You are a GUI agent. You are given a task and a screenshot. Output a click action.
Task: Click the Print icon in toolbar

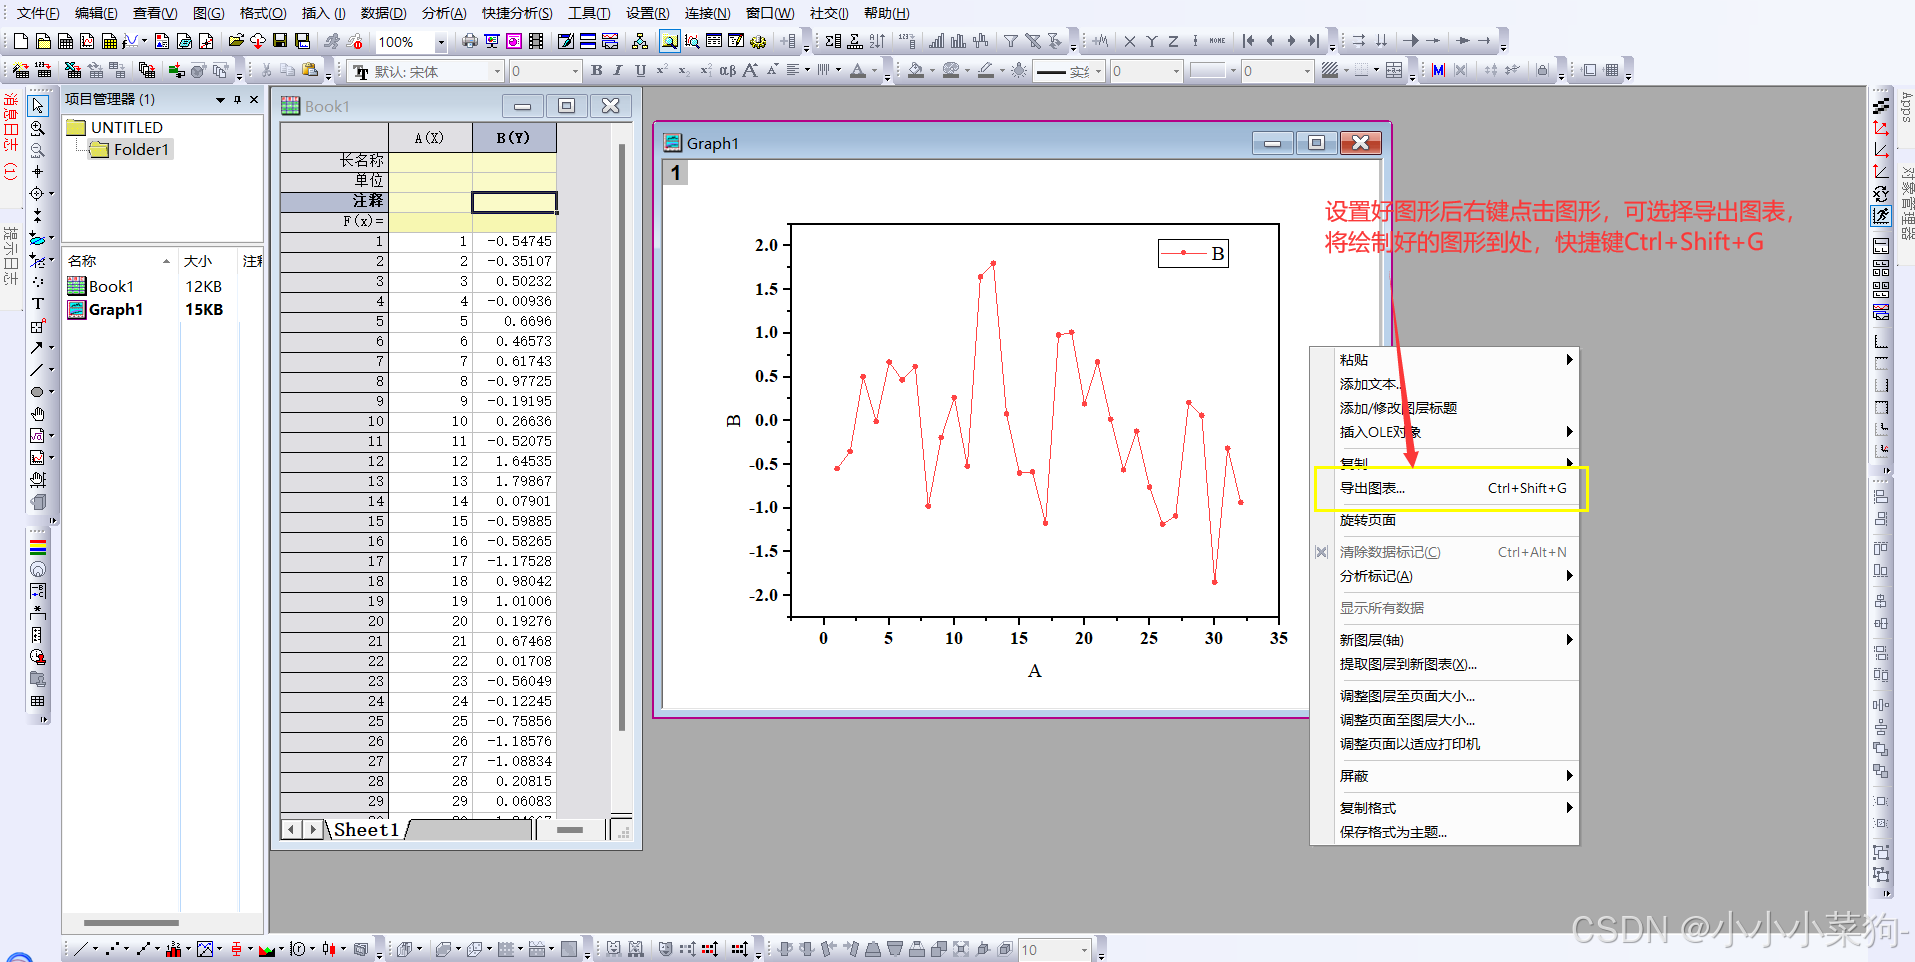[470, 41]
